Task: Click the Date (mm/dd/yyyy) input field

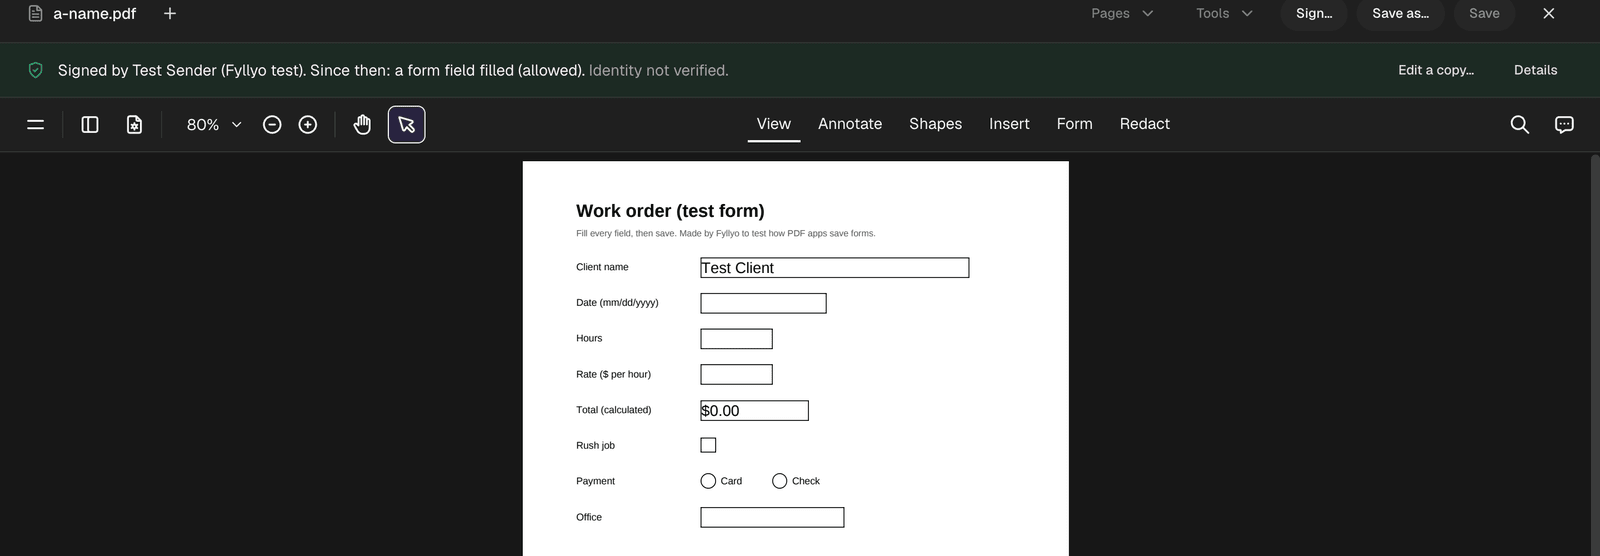Action: (763, 303)
